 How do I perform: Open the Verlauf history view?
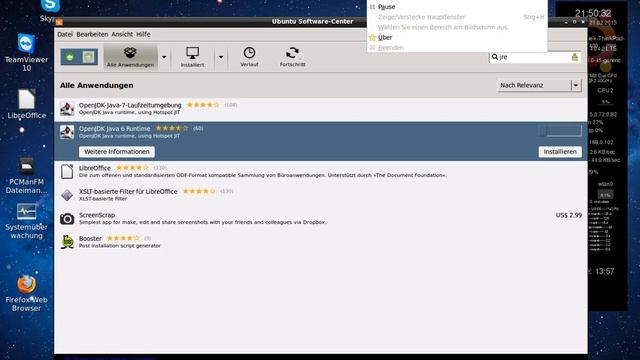click(x=249, y=57)
